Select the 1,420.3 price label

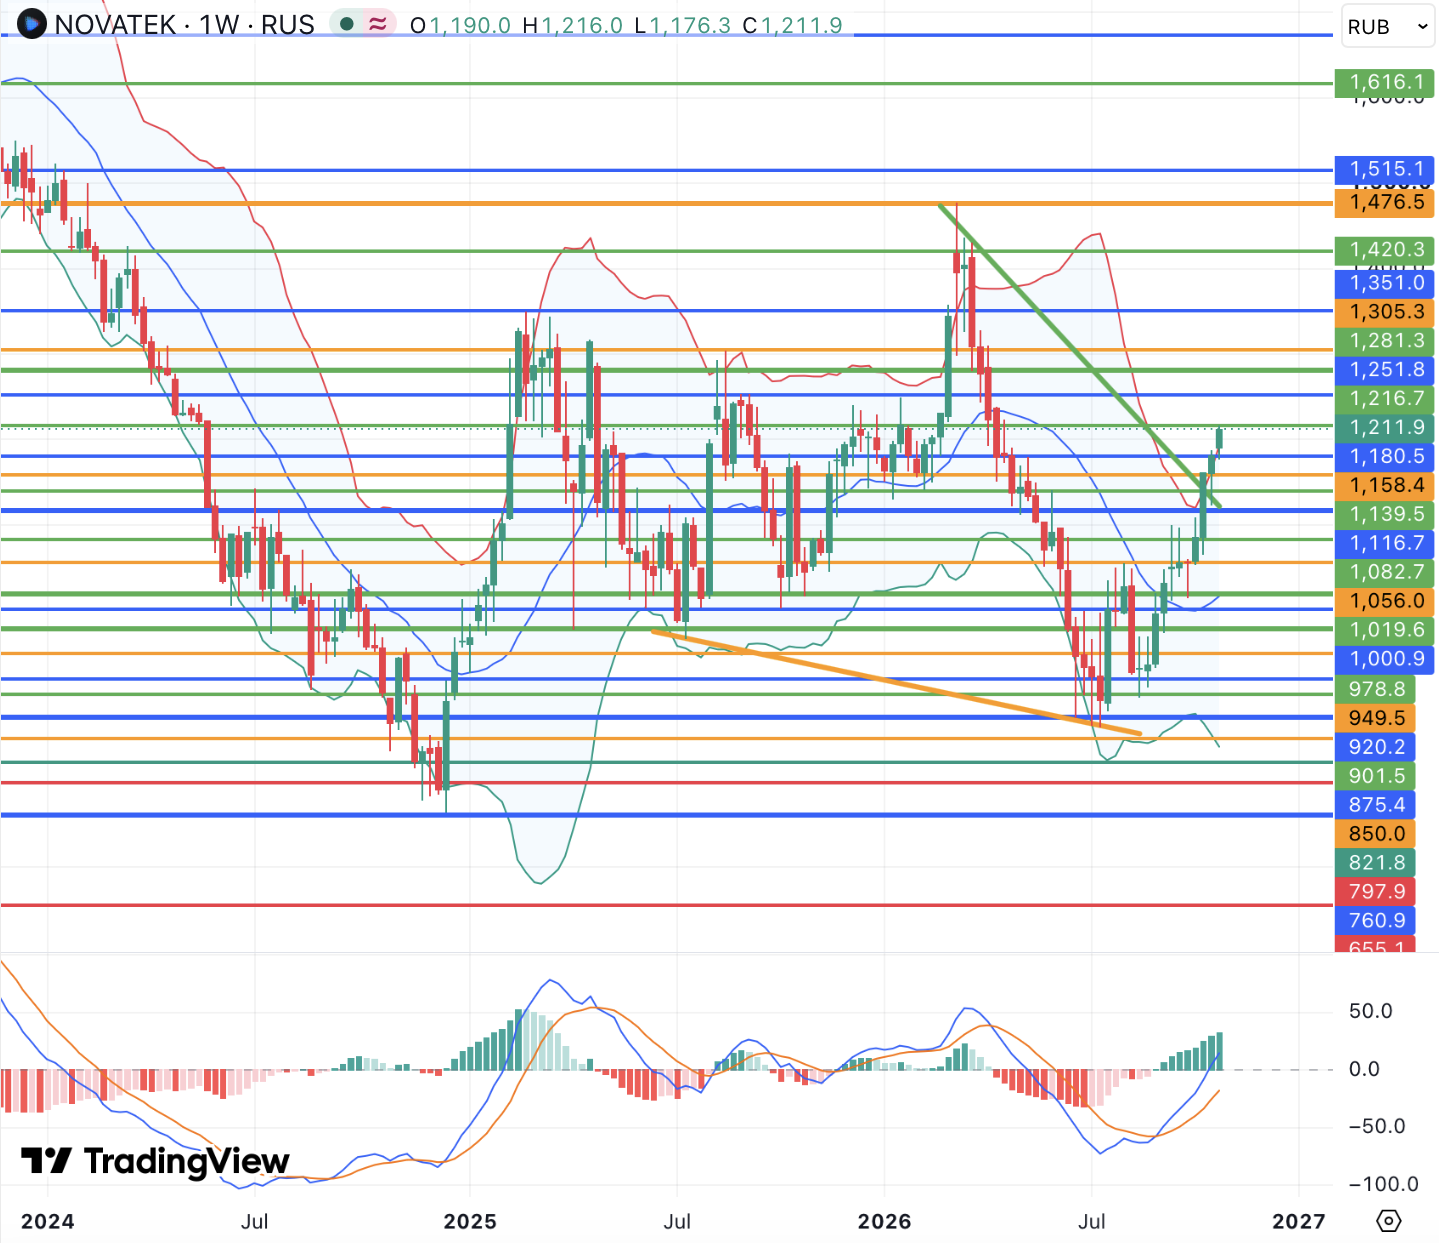[x=1385, y=250]
